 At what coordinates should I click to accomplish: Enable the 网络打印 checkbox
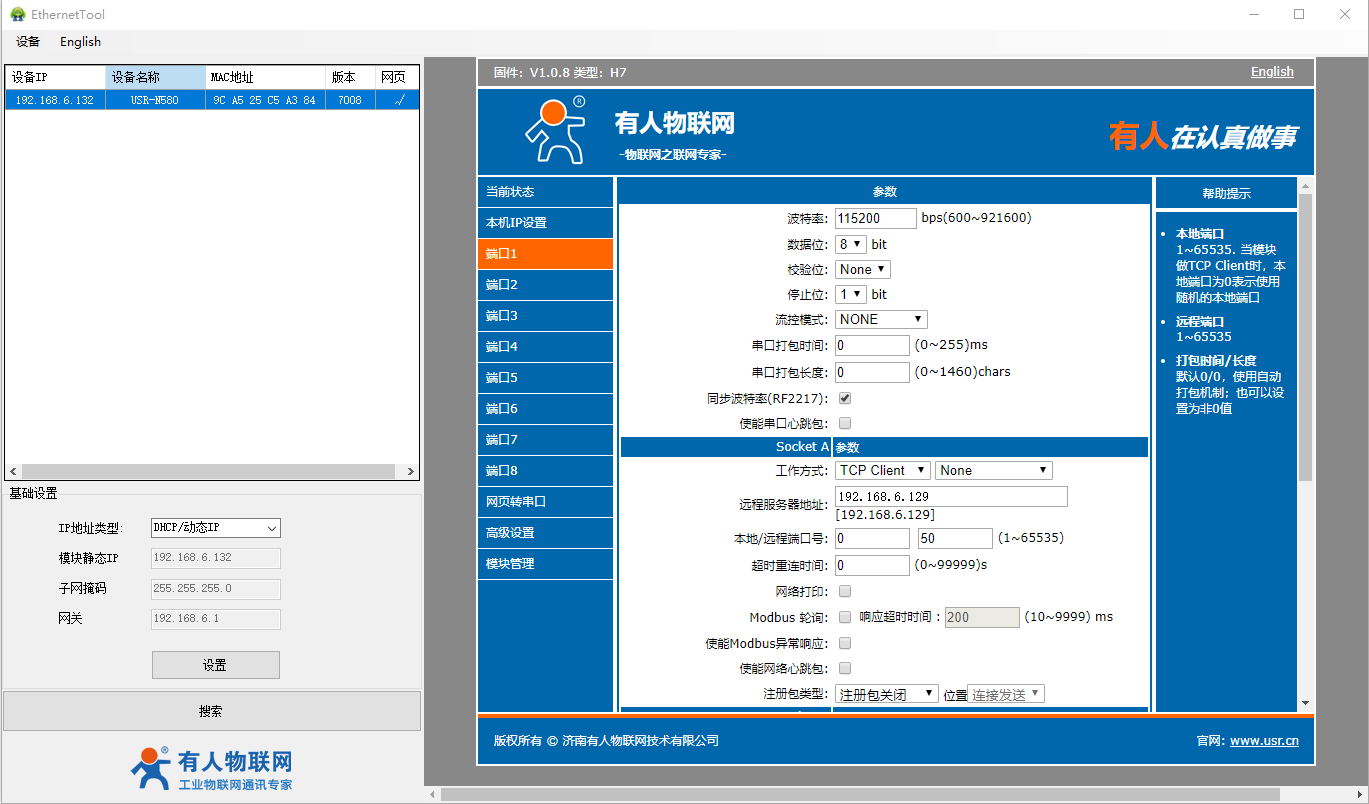tap(845, 591)
